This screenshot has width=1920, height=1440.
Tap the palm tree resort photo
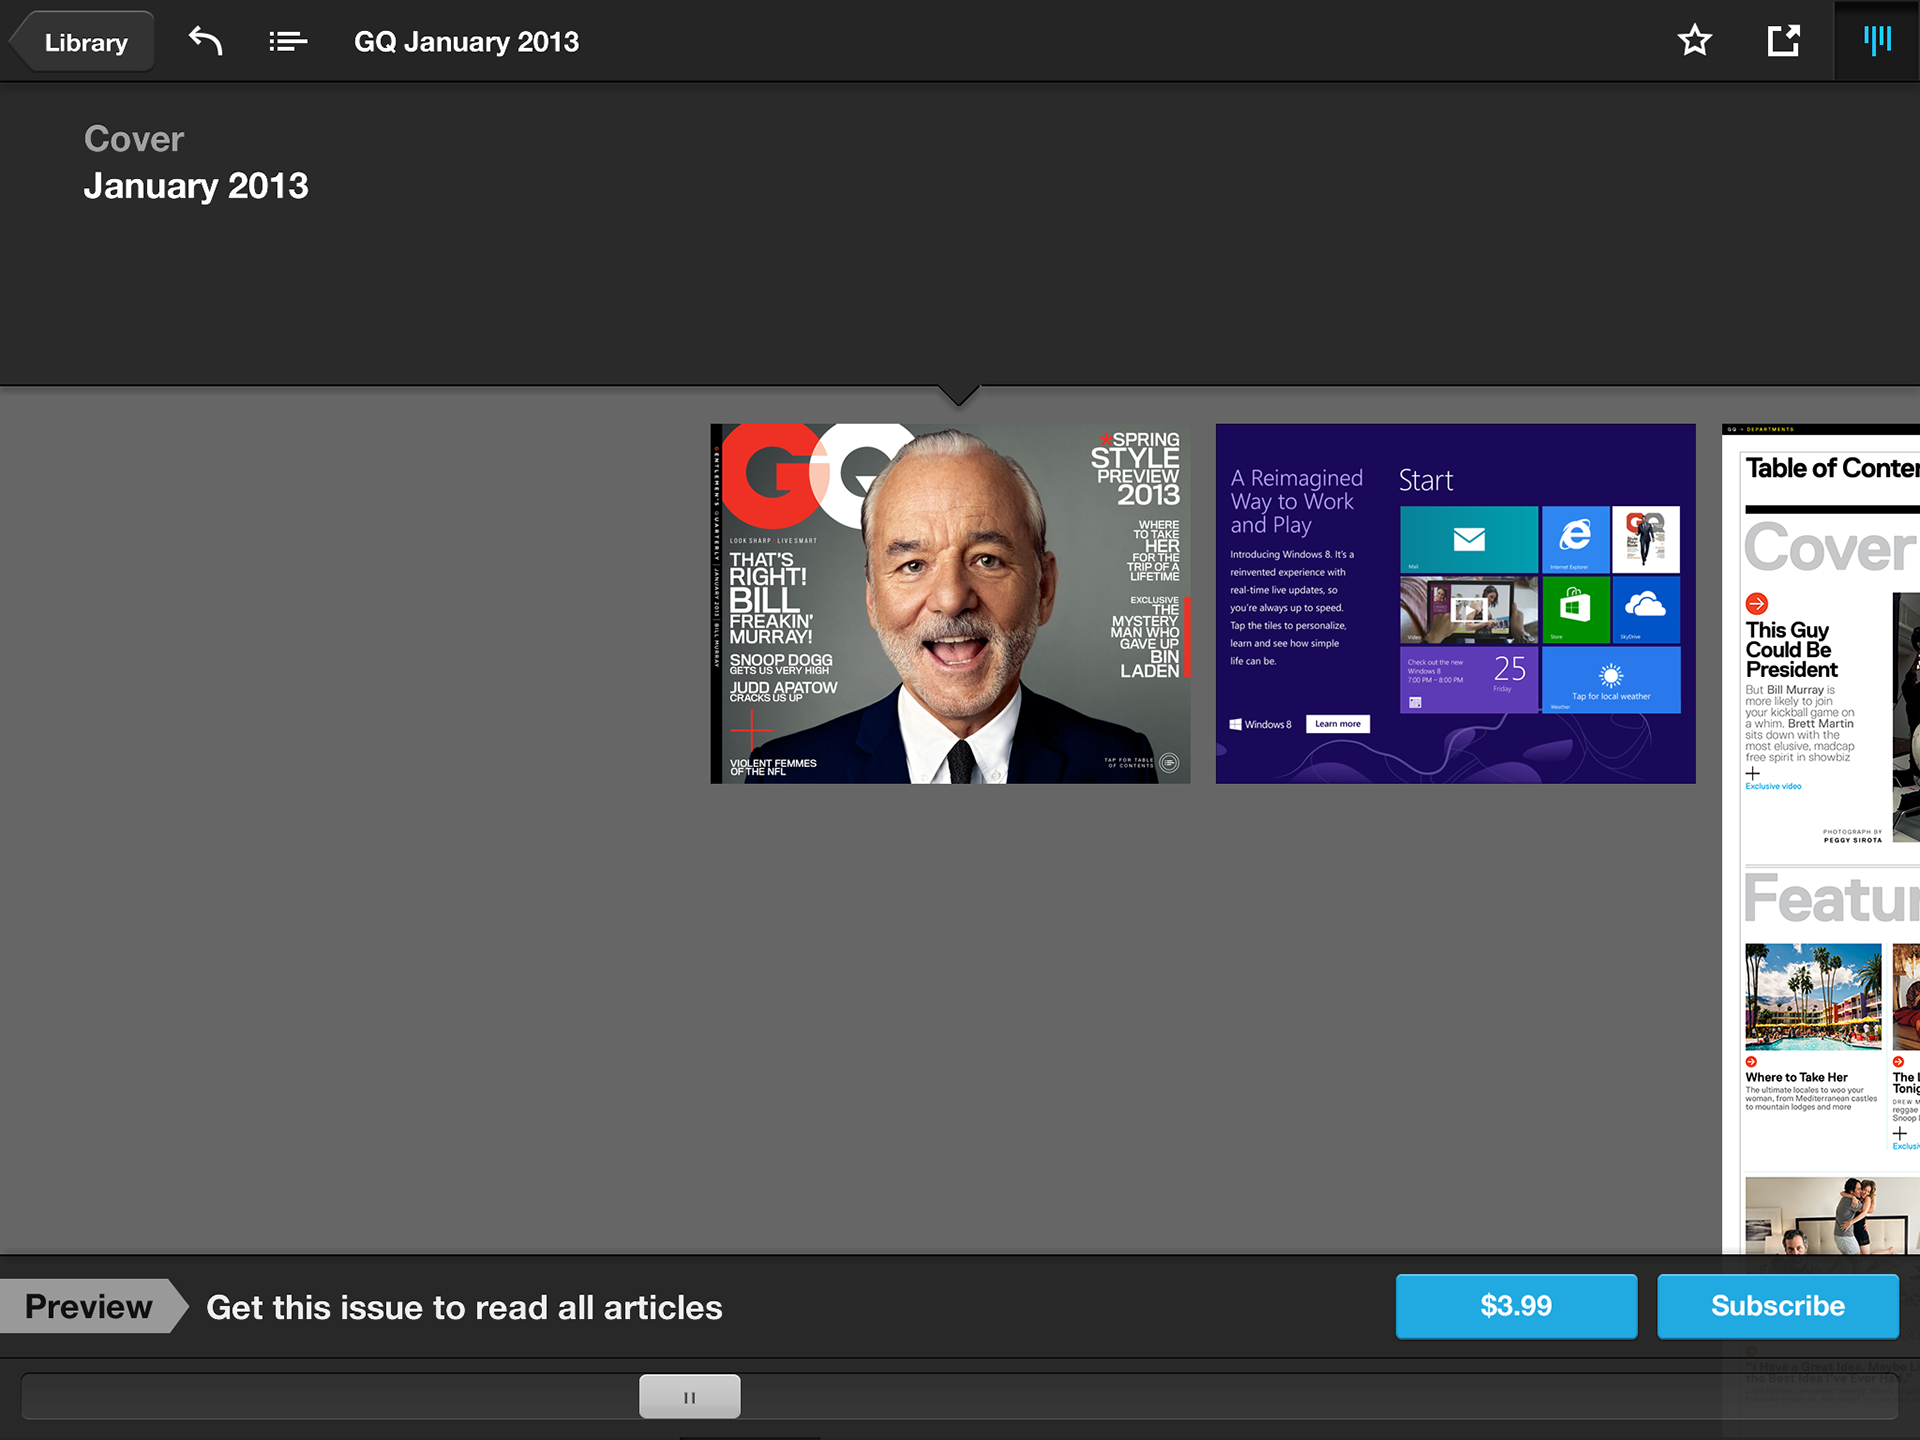click(1813, 996)
